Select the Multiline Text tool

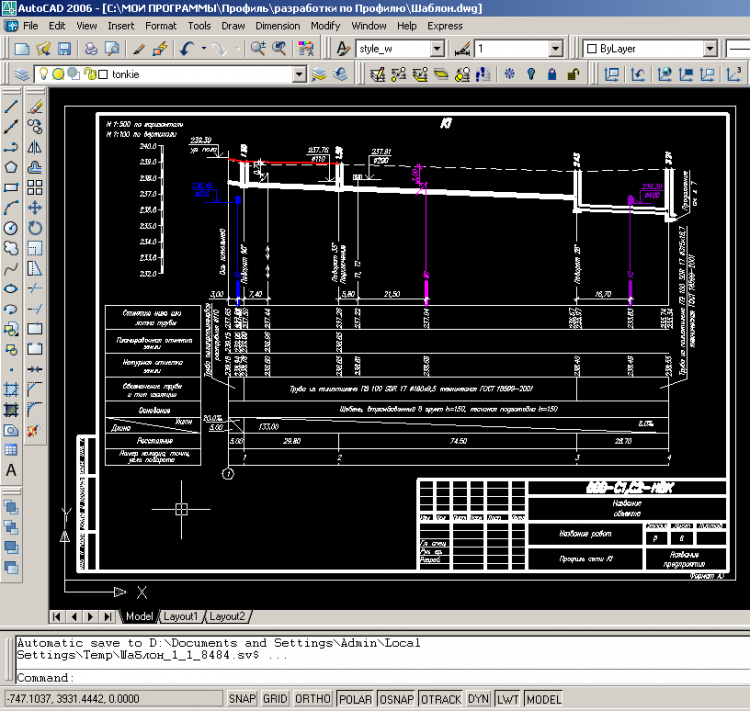11,470
